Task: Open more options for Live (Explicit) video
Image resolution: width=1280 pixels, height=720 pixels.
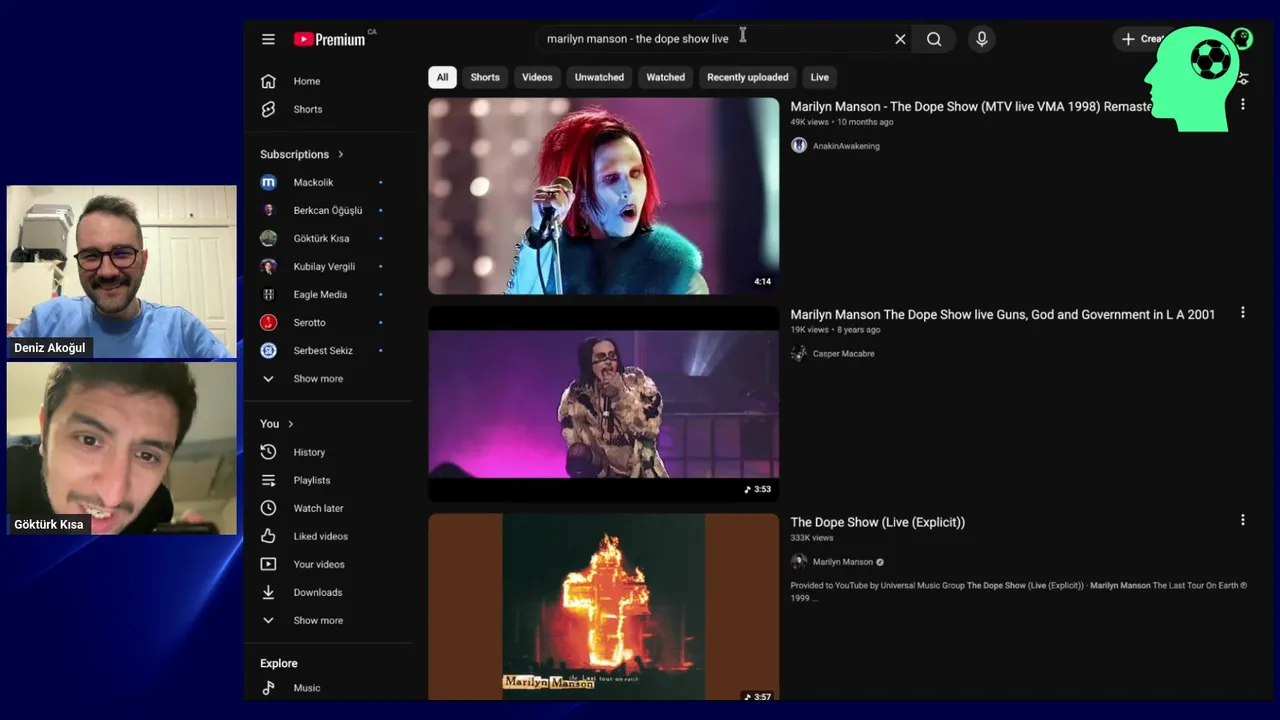Action: tap(1243, 521)
